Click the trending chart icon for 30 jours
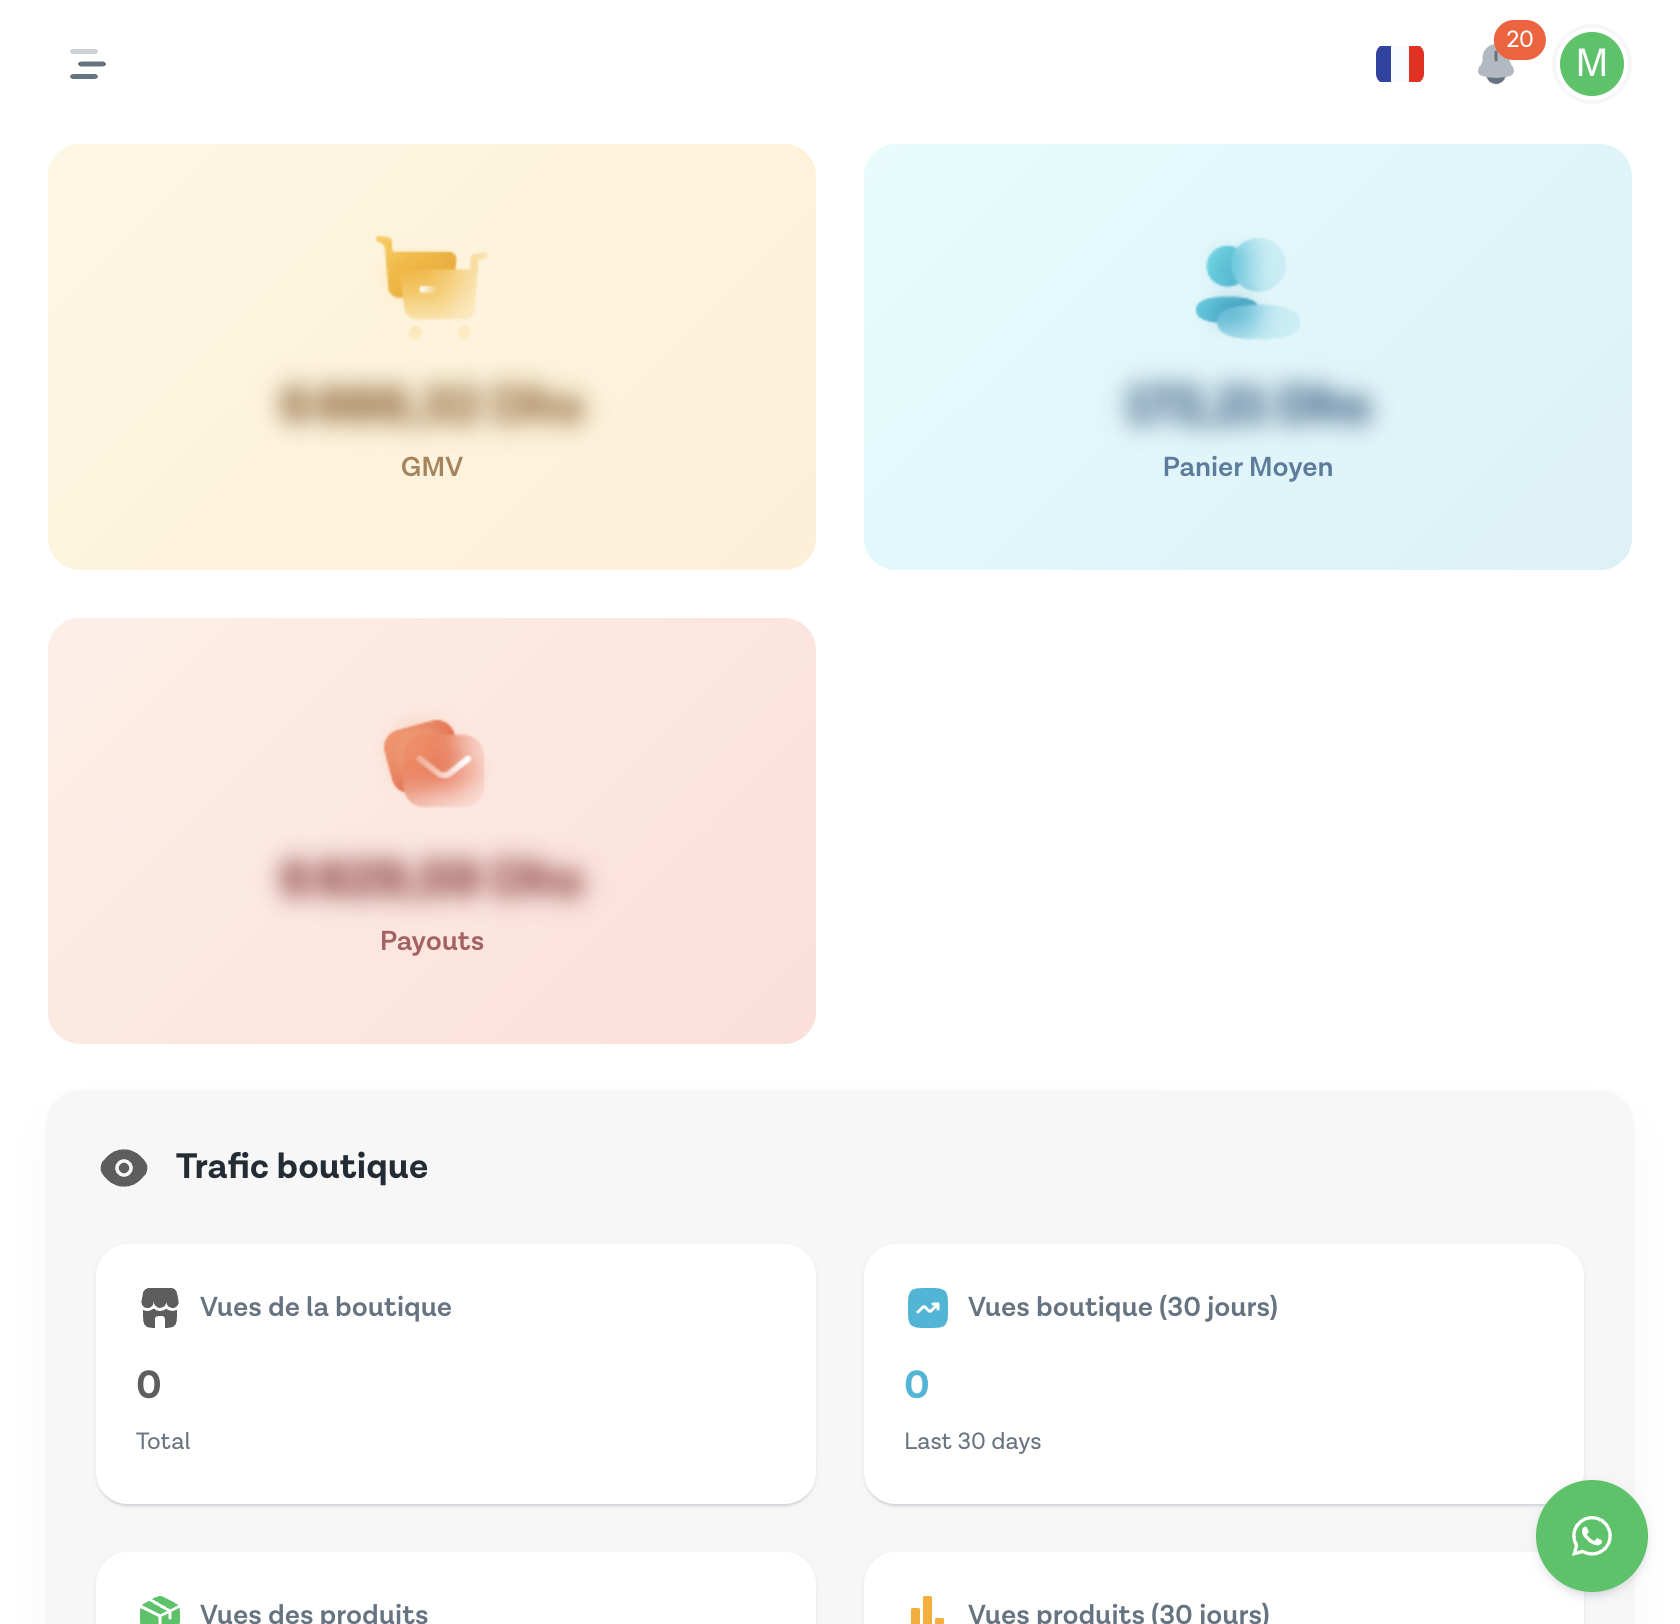Screen dimensions: 1680x1624 click(928, 1308)
